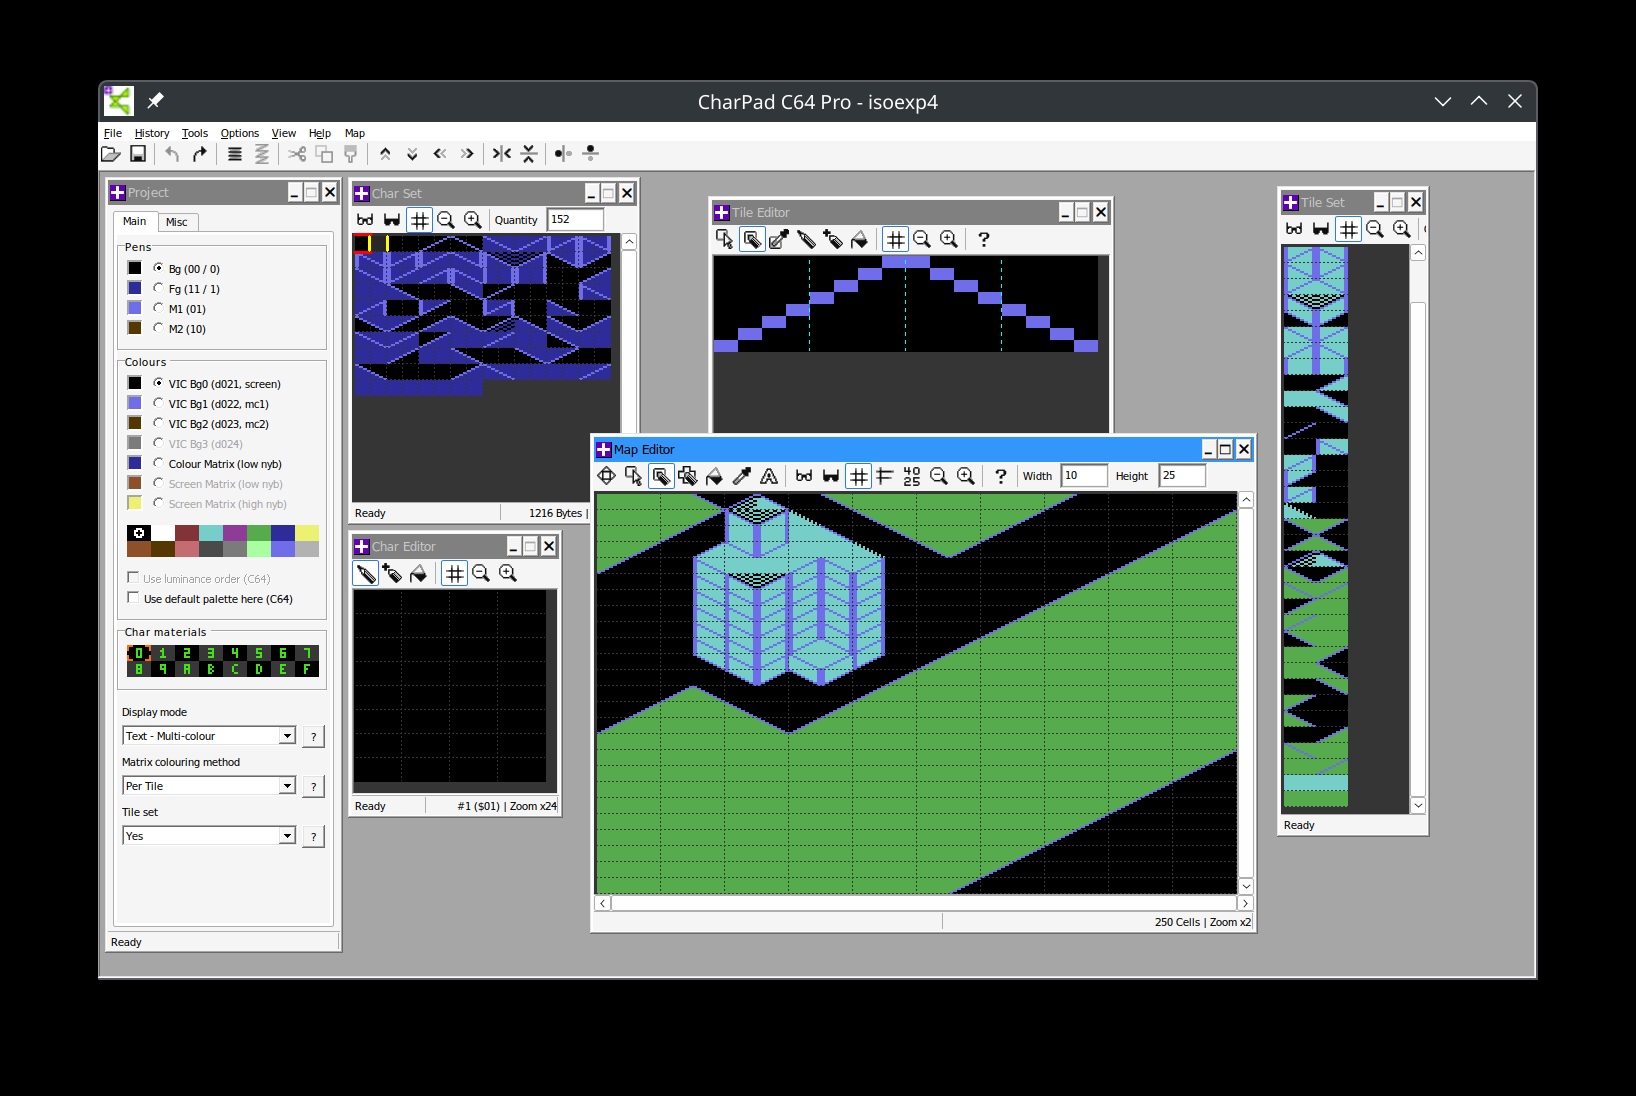Viewport: 1636px width, 1096px height.
Task: Choose VIC Bg1 (d022, mc1) colour
Action: pos(158,403)
